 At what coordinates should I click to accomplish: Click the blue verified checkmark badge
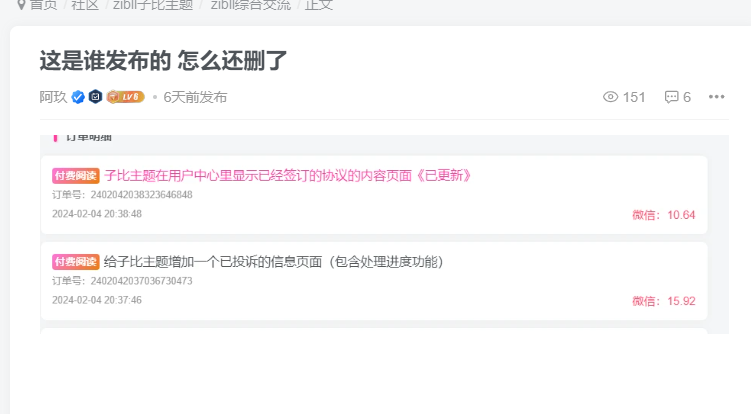tap(78, 97)
